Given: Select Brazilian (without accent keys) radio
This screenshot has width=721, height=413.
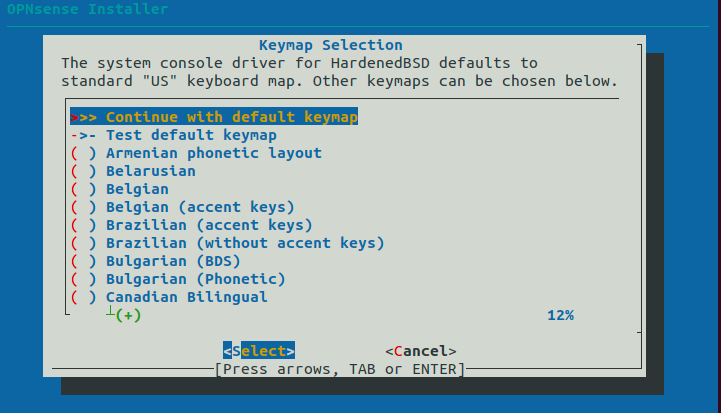Looking at the screenshot, I should pyautogui.click(x=228, y=243).
